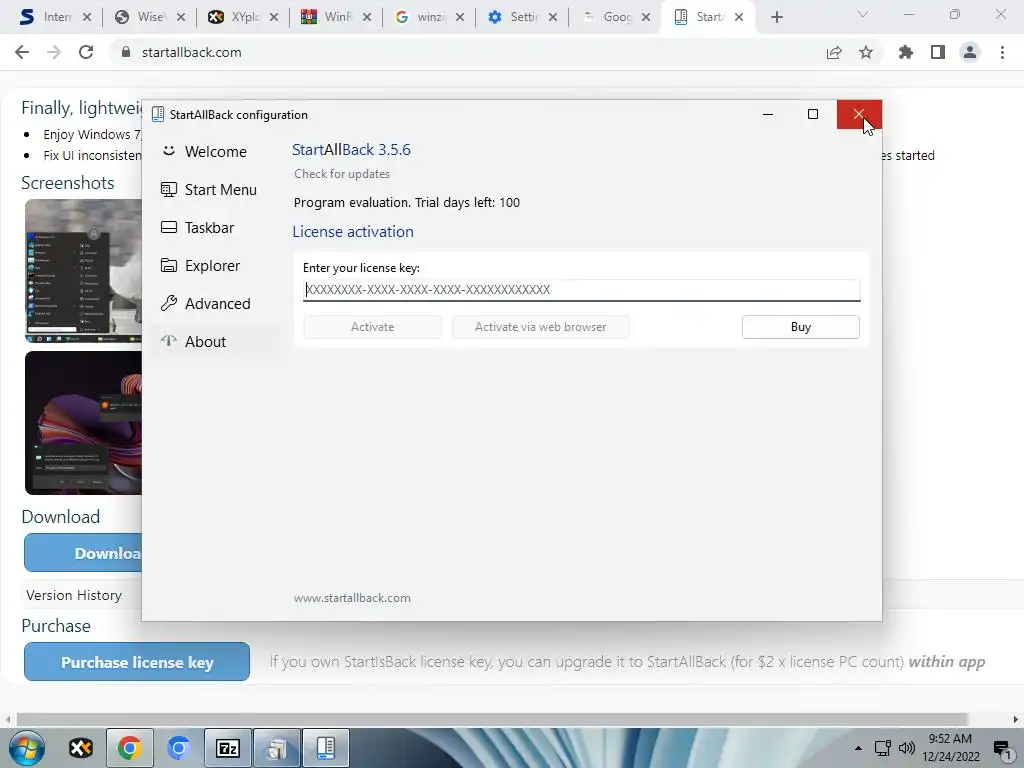Click Purchase license key on the webpage
The height and width of the screenshot is (768, 1024).
coord(137,662)
